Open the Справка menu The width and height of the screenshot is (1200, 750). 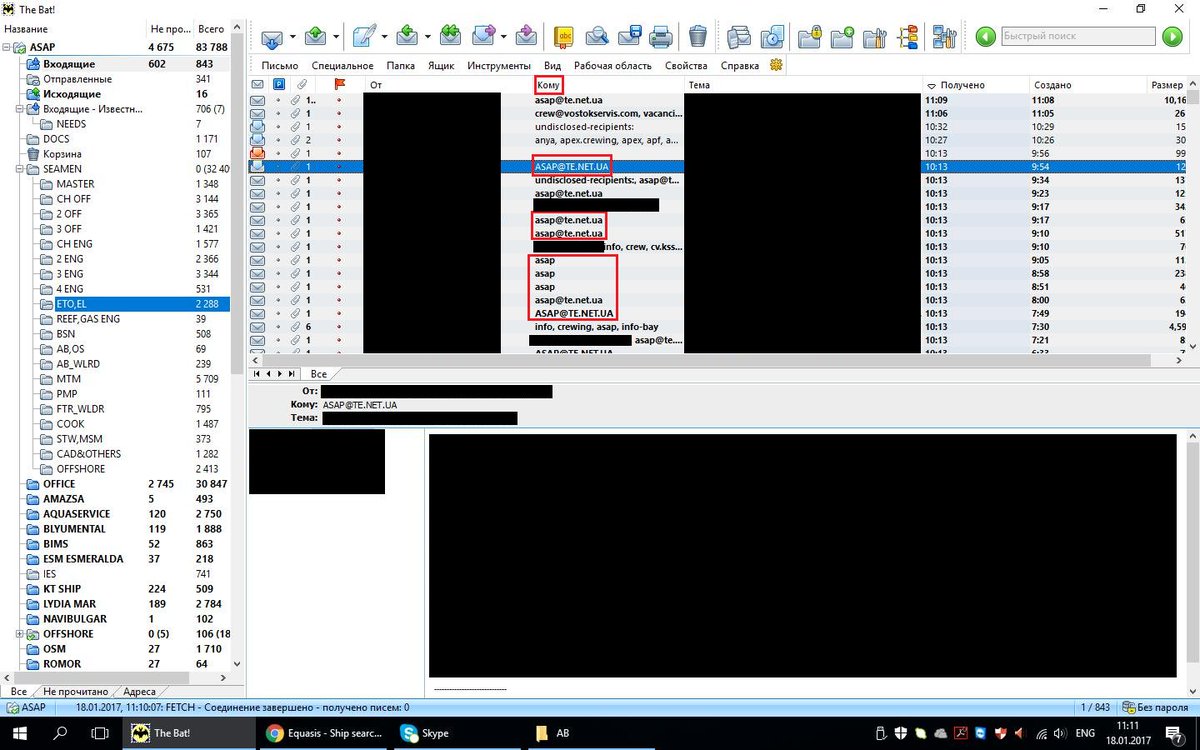pos(739,66)
